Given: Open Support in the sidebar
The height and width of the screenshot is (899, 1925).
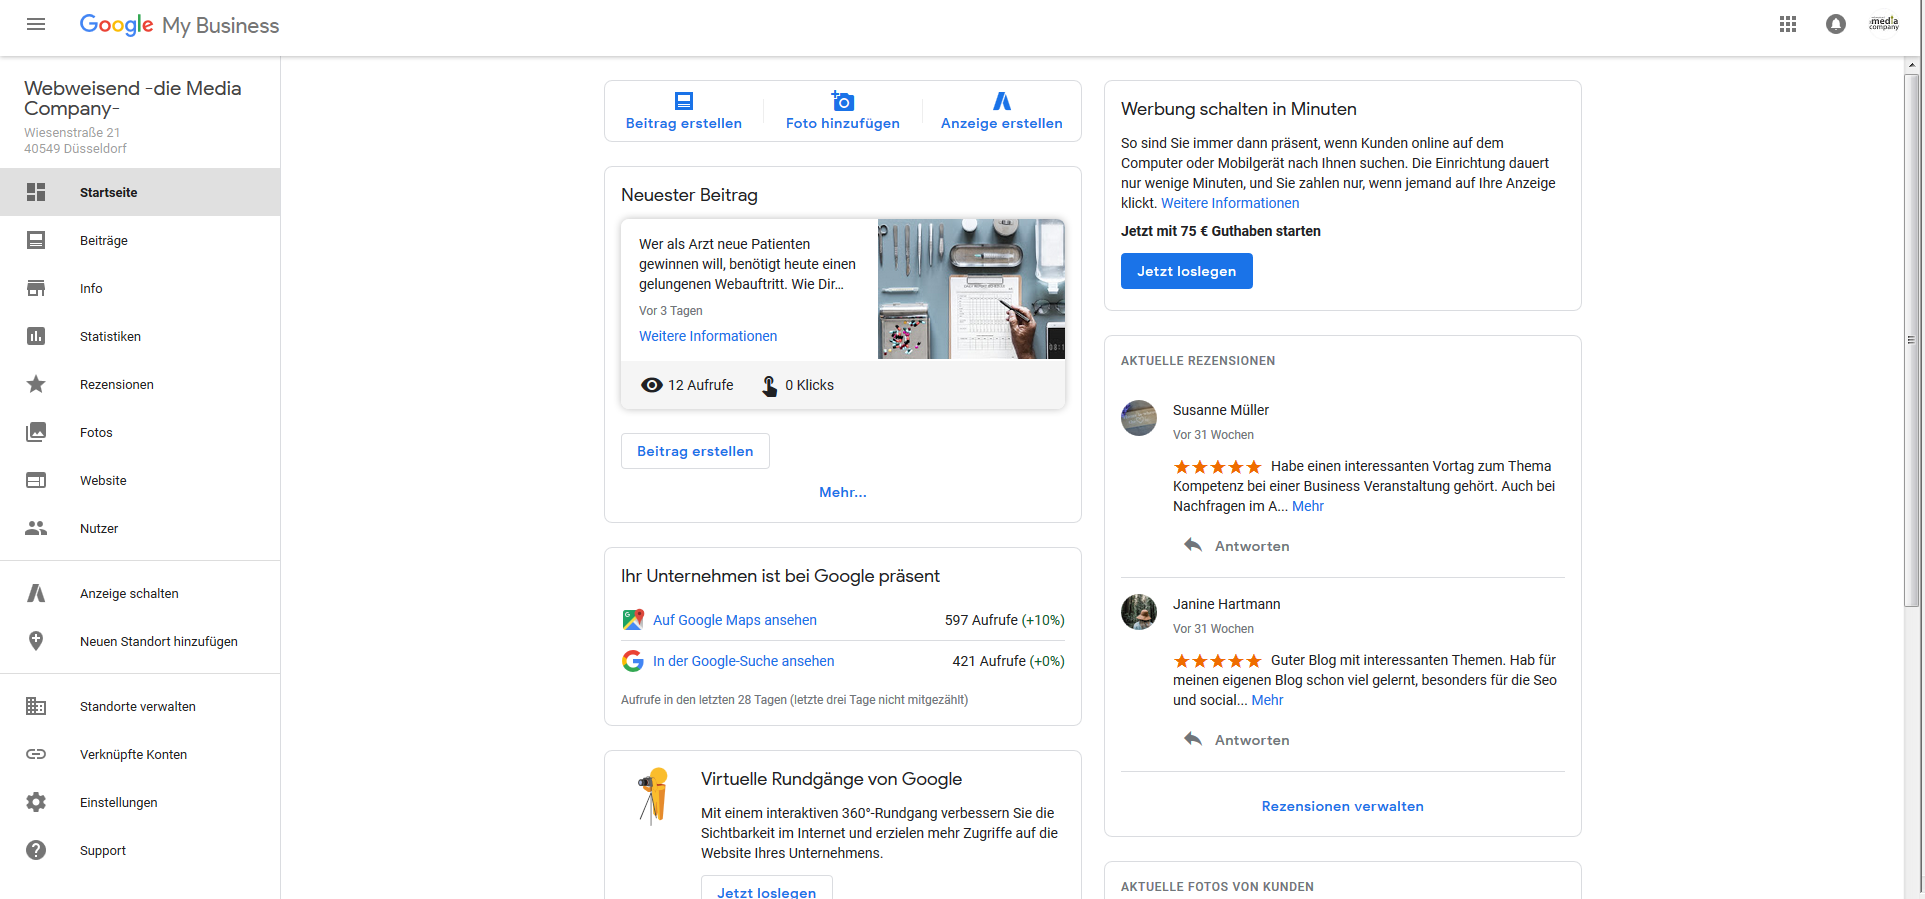Looking at the screenshot, I should (x=140, y=850).
